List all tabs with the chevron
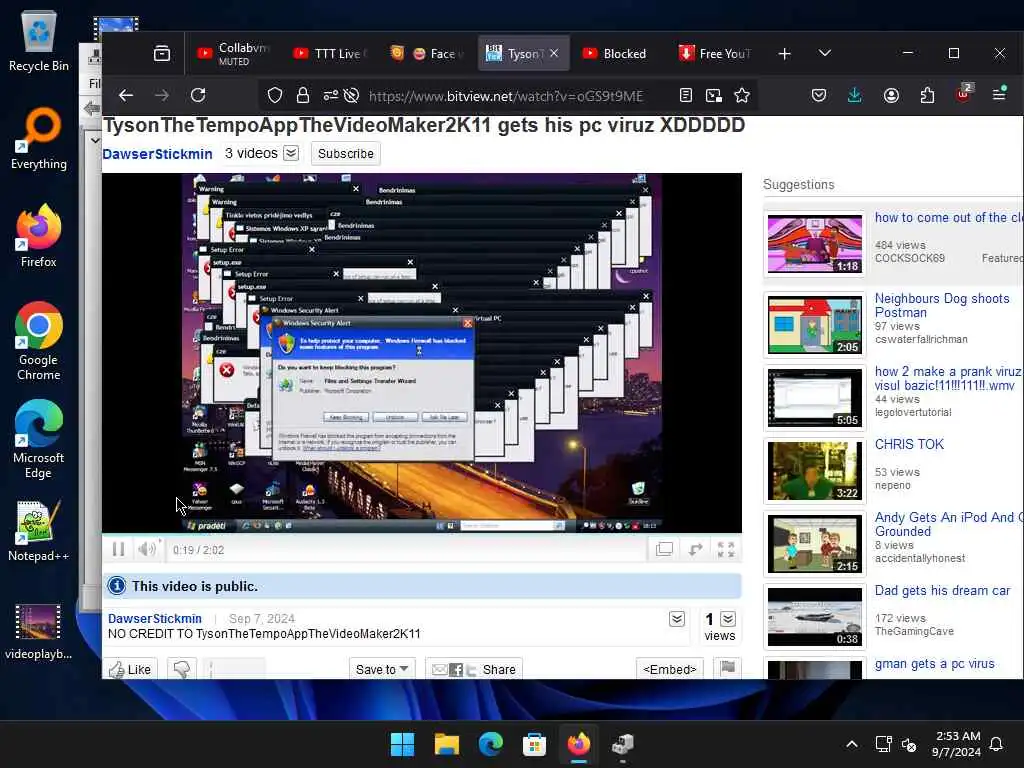The width and height of the screenshot is (1024, 768). (x=825, y=54)
